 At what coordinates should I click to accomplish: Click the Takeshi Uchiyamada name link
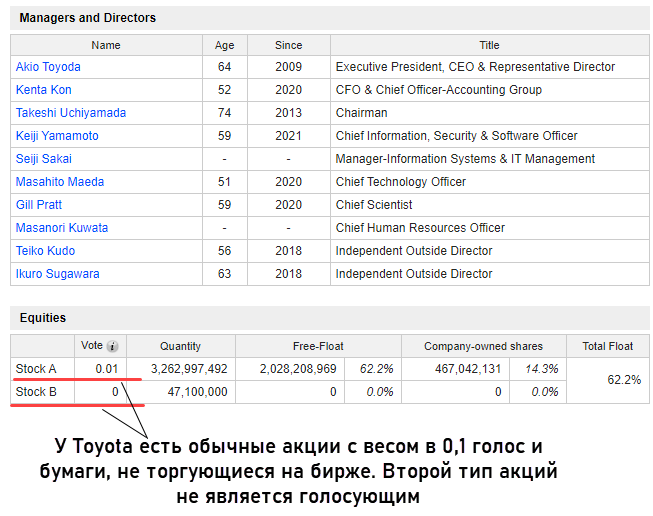[71, 113]
